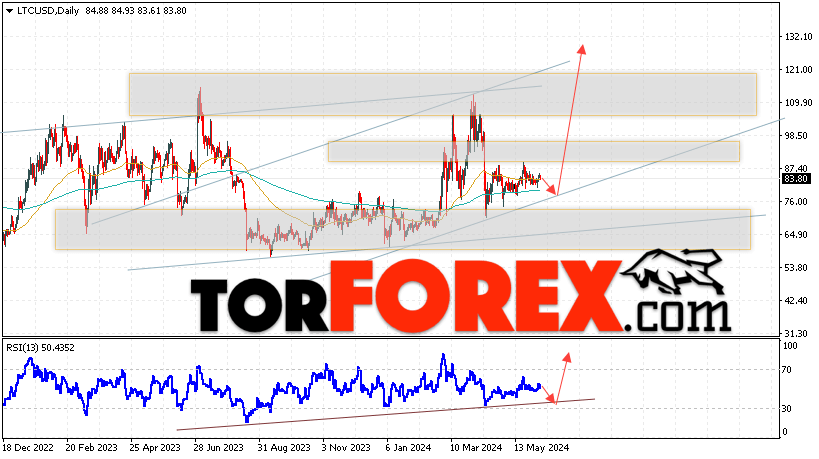Click the LTCUSD,Daily chart title
Viewport: 819px width, 459px height.
pyautogui.click(x=48, y=10)
